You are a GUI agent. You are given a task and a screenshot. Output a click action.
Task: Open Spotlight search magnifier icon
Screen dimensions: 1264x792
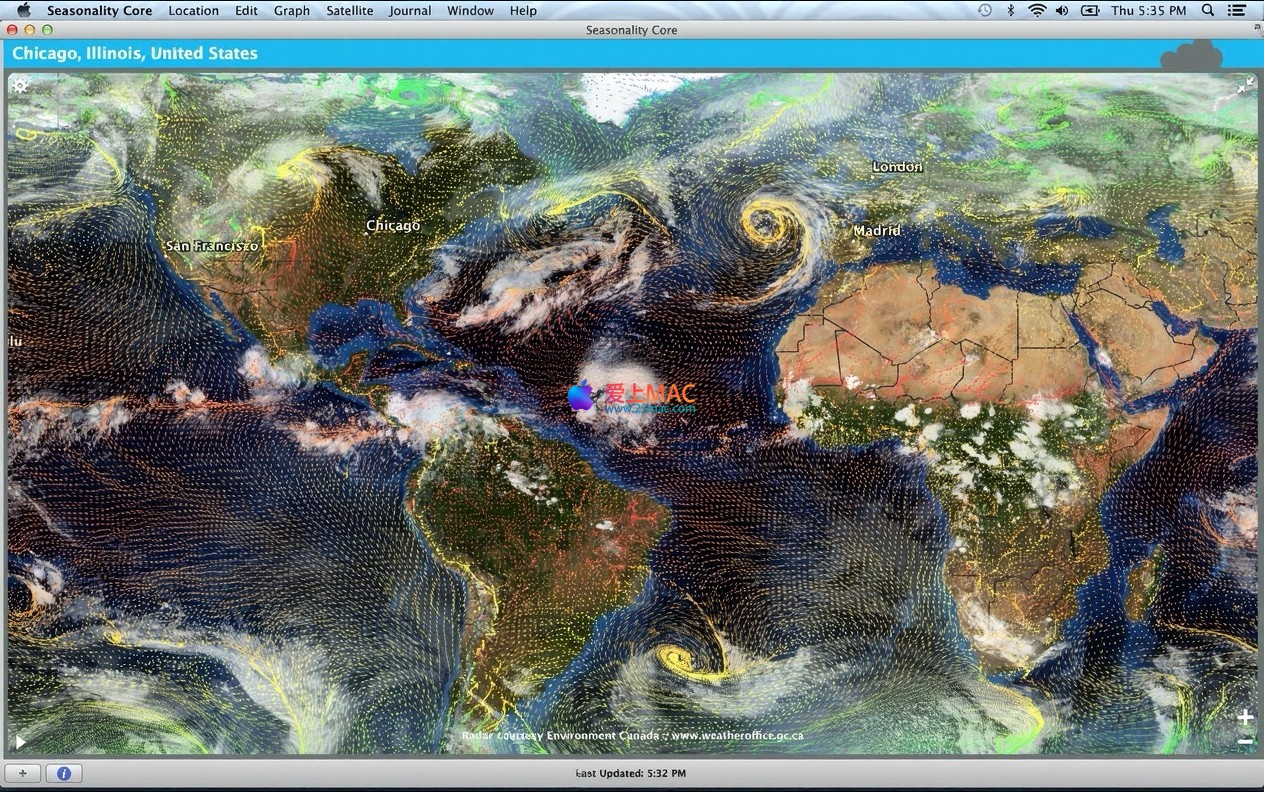1208,10
